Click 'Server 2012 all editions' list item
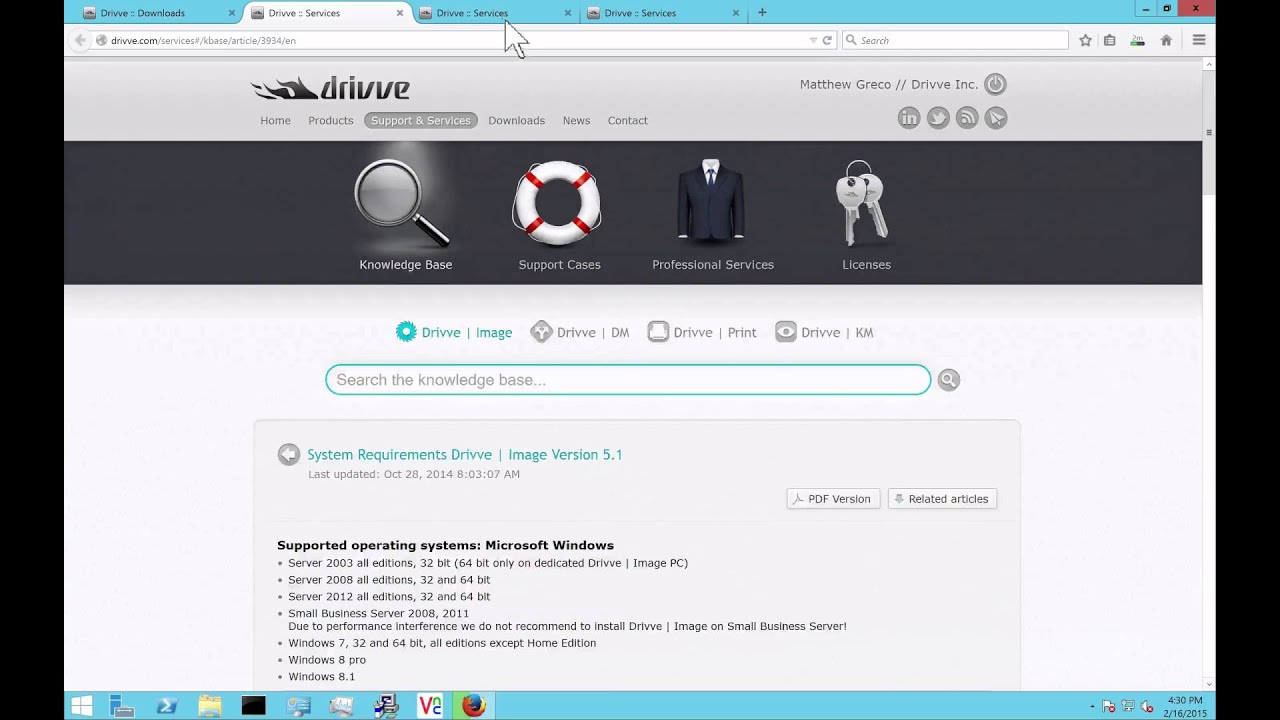The width and height of the screenshot is (1280, 720). 389,597
